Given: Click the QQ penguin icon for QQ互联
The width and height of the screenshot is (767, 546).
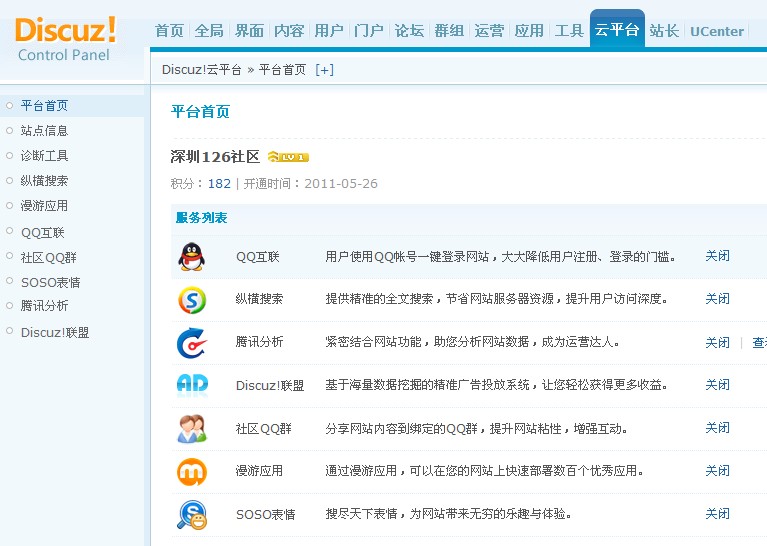Looking at the screenshot, I should point(191,257).
